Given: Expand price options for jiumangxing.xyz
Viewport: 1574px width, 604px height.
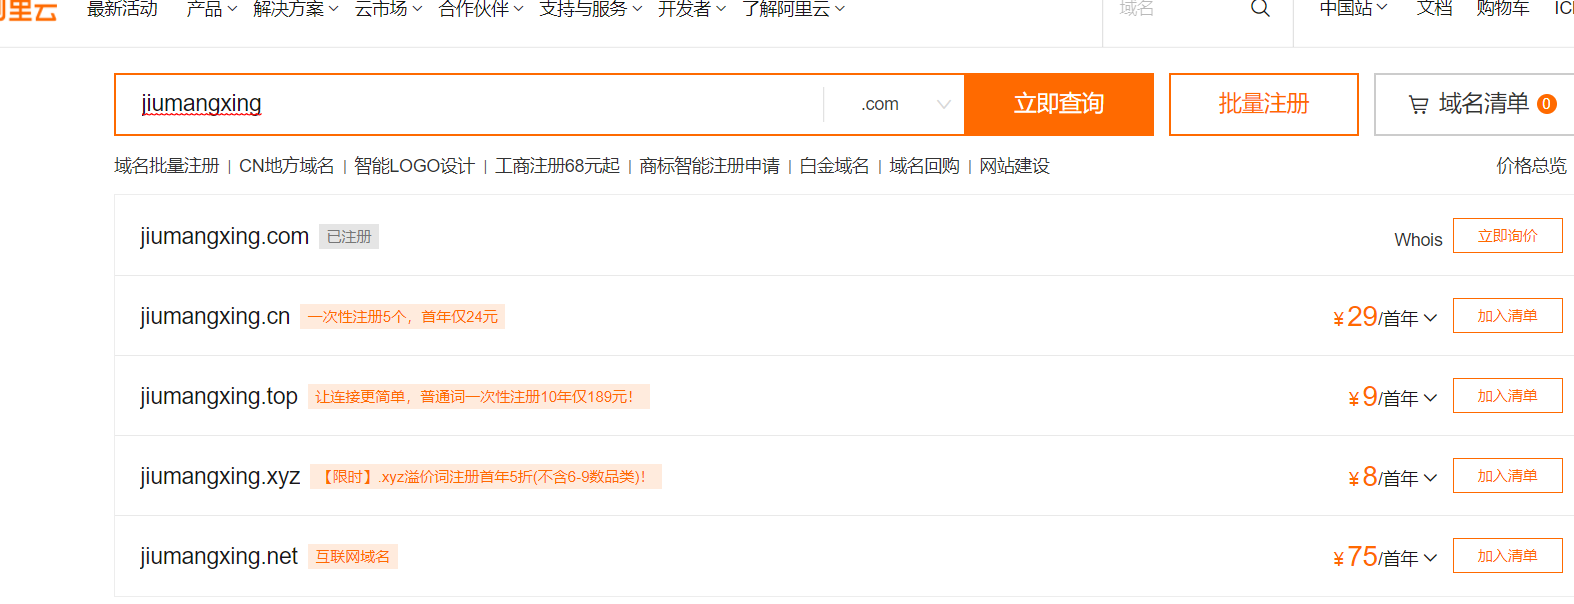Looking at the screenshot, I should tap(1431, 478).
